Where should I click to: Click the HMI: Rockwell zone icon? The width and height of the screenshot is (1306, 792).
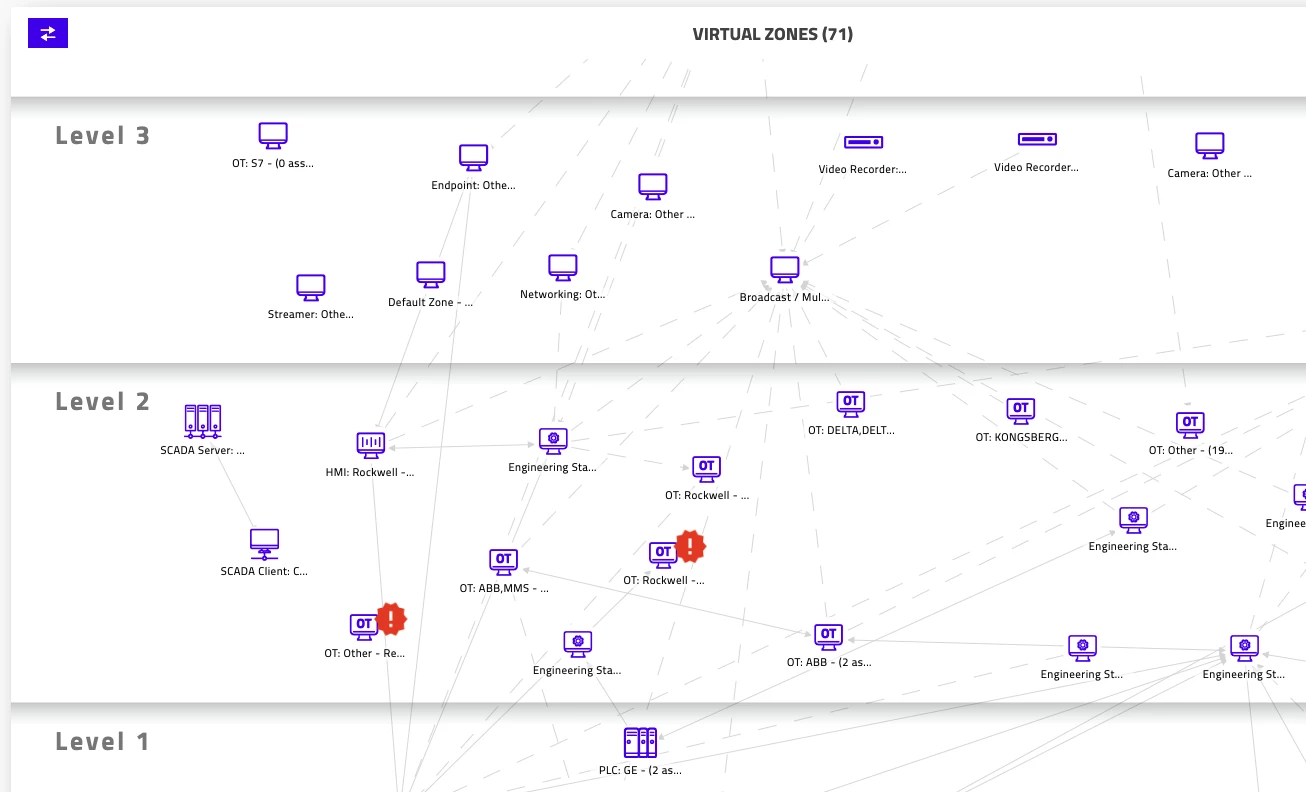[371, 443]
